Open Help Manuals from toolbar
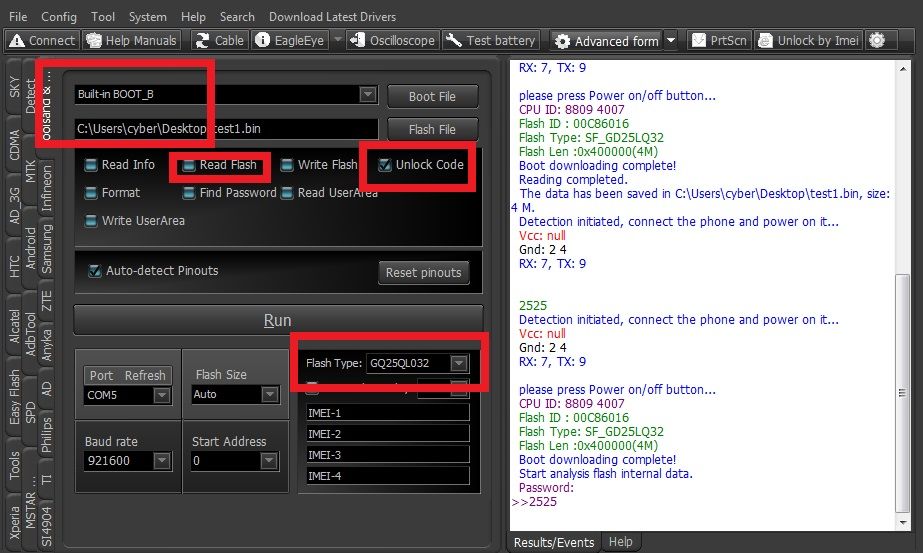The height and width of the screenshot is (553, 923). point(131,41)
